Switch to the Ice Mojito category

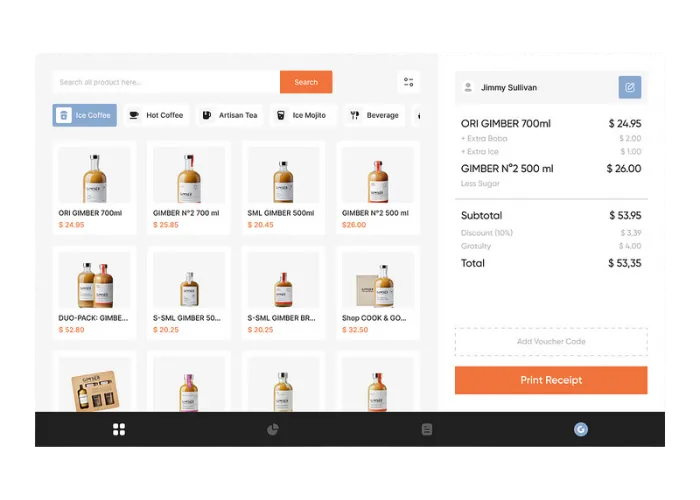pos(303,115)
